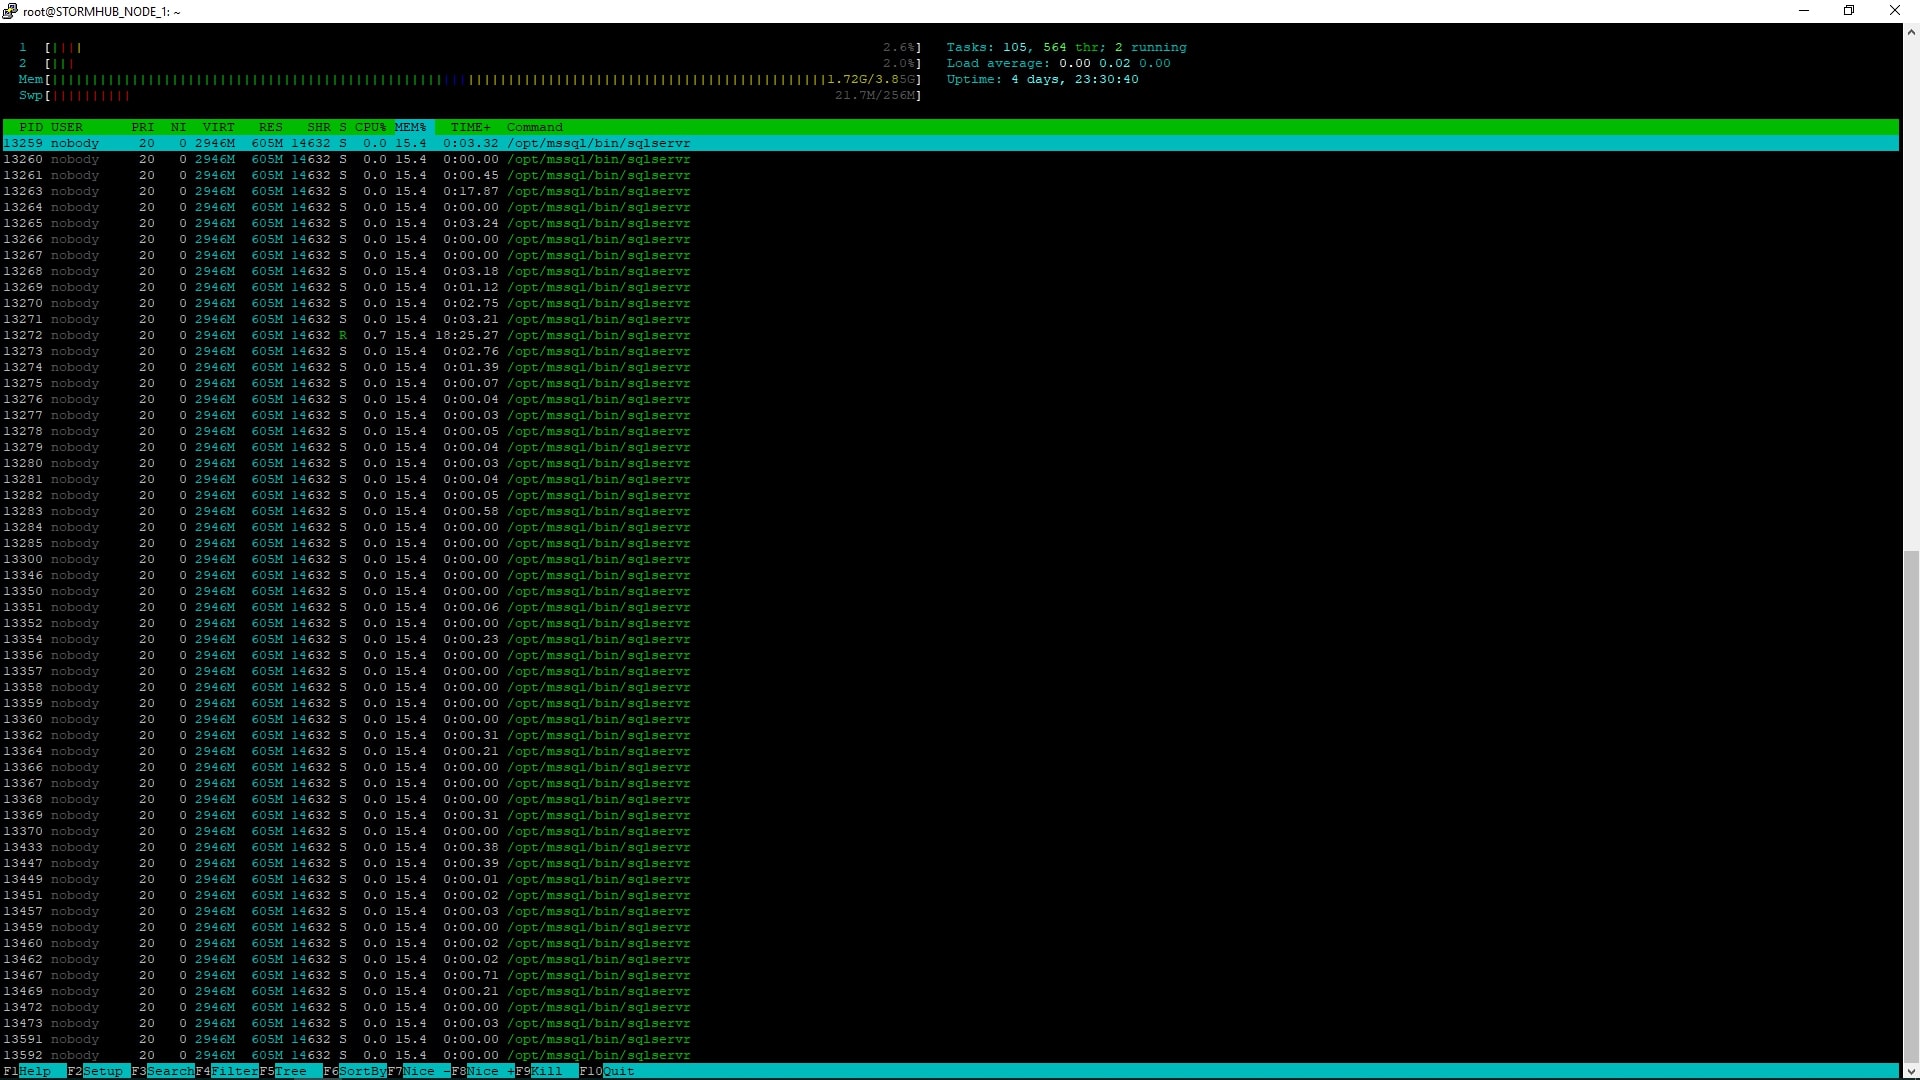Click the highlighted MEM% column header

tap(410, 127)
